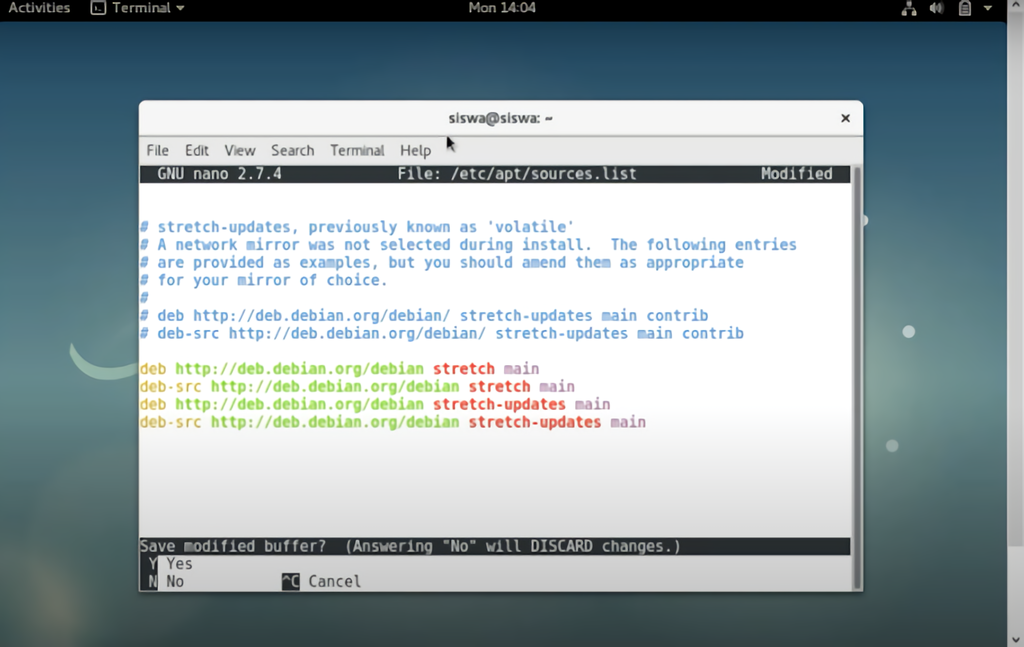The width and height of the screenshot is (1024, 647).
Task: Open the Terminal menu in menubar
Action: 357,150
